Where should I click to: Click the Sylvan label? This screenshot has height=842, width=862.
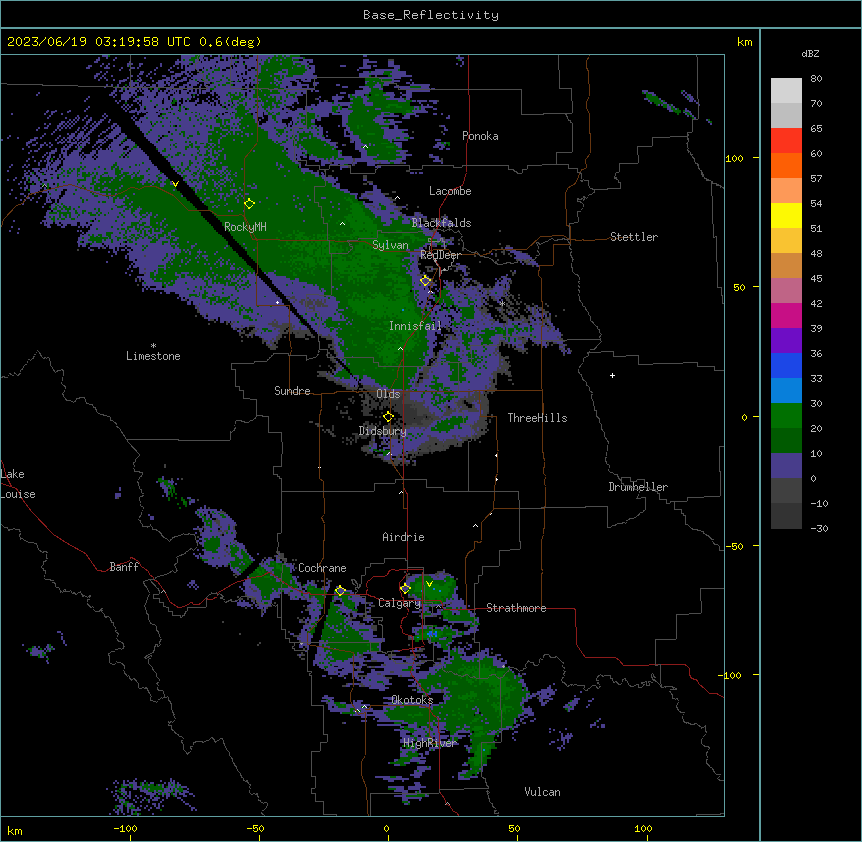point(390,245)
